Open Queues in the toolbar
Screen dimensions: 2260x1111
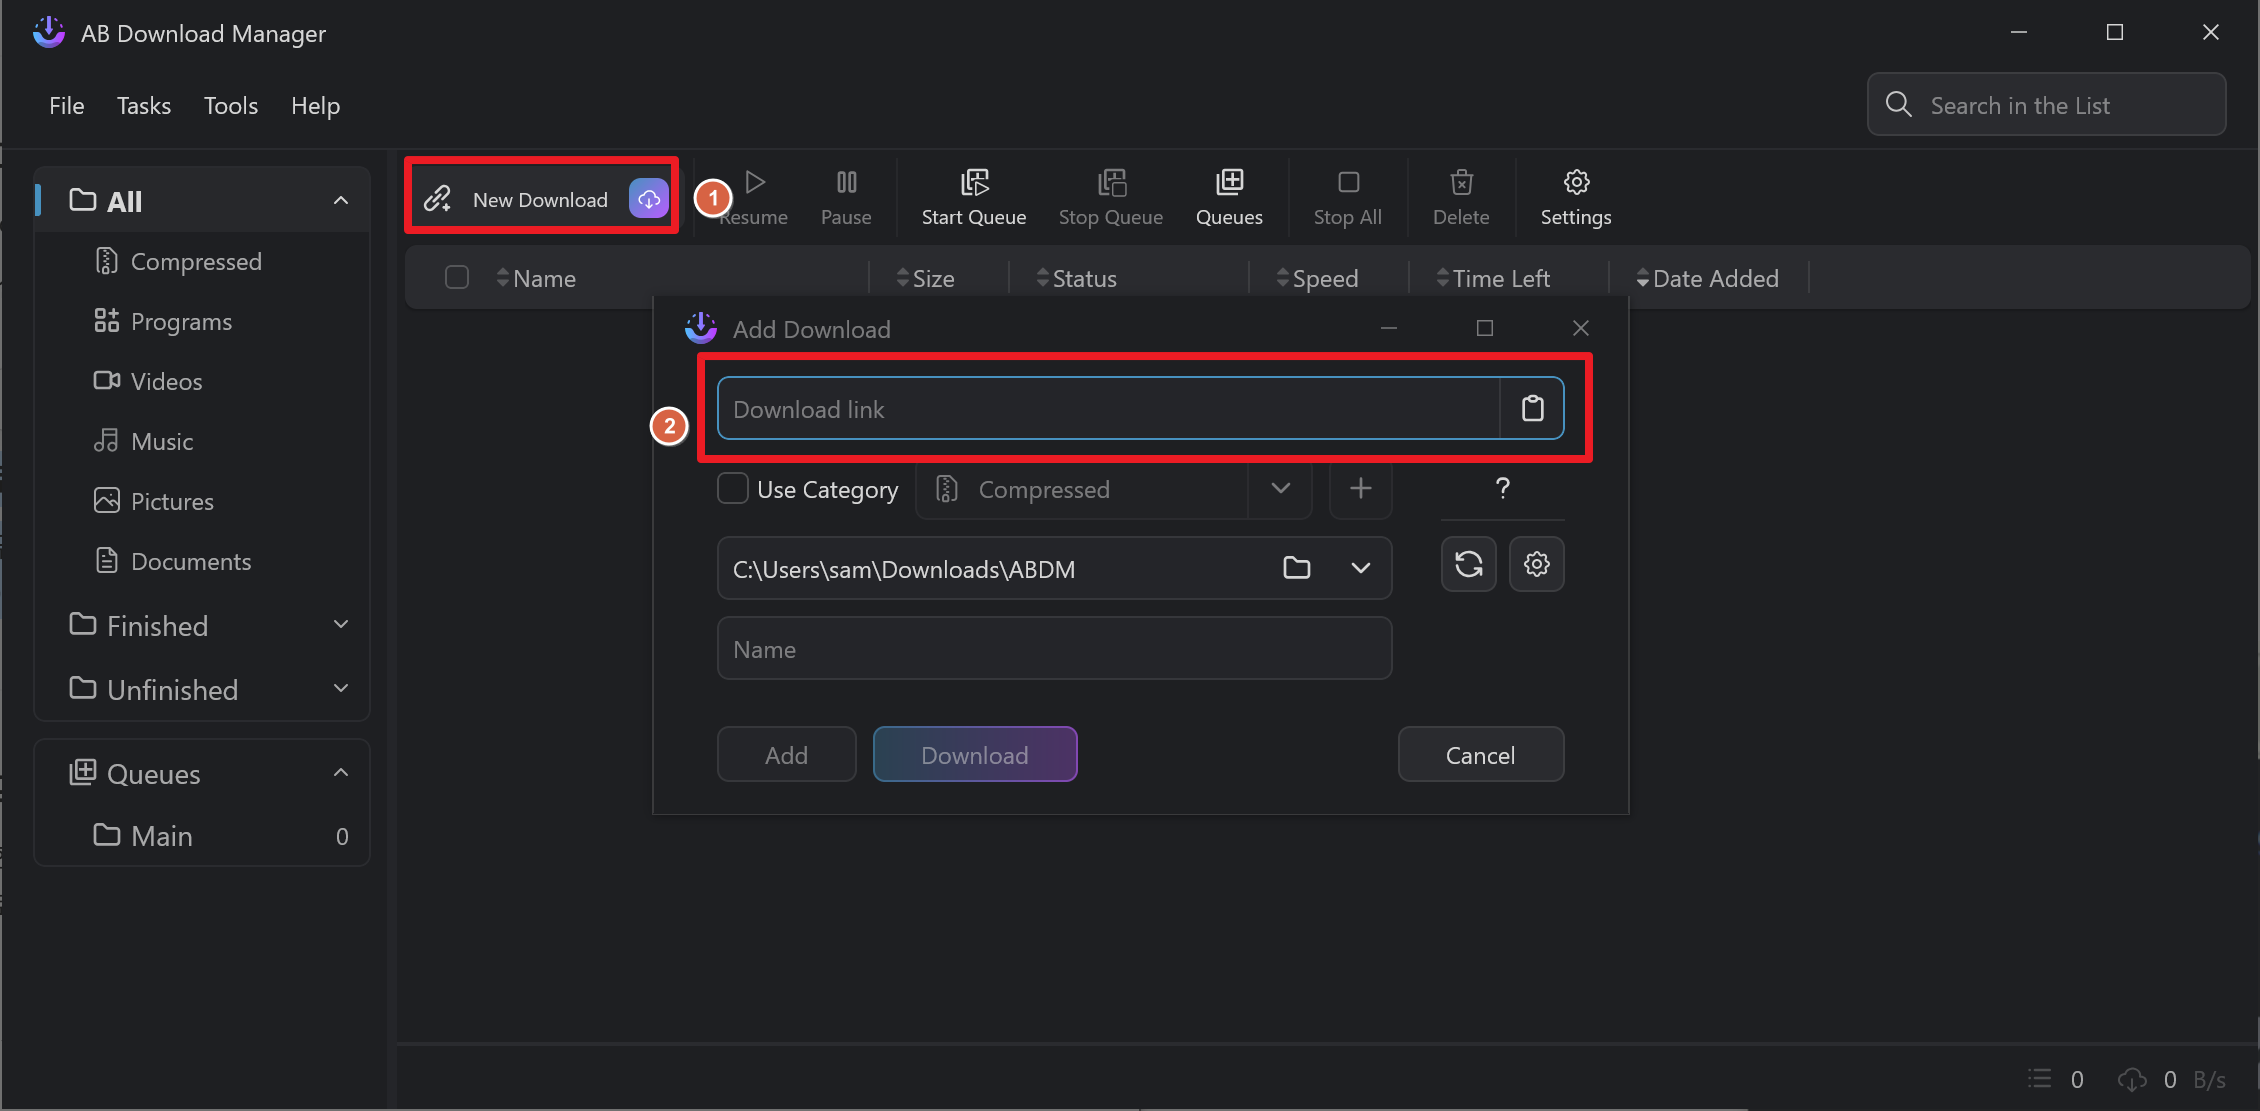click(1229, 197)
